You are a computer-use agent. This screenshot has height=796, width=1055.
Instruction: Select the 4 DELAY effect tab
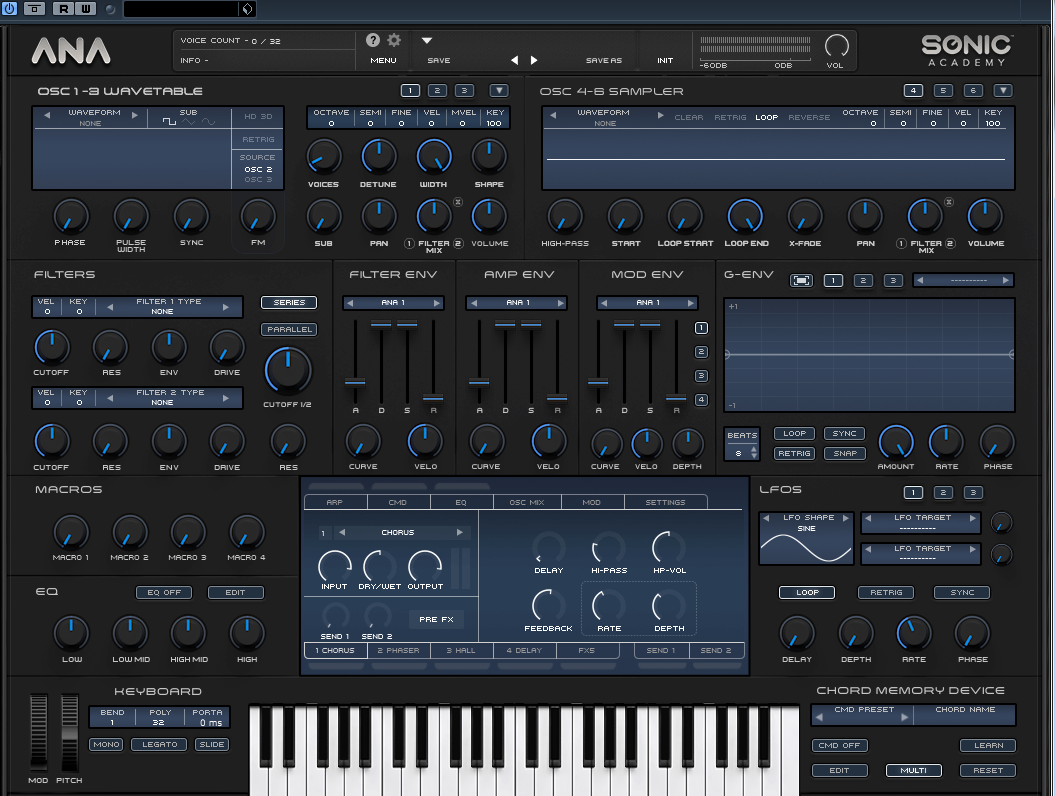[x=524, y=651]
